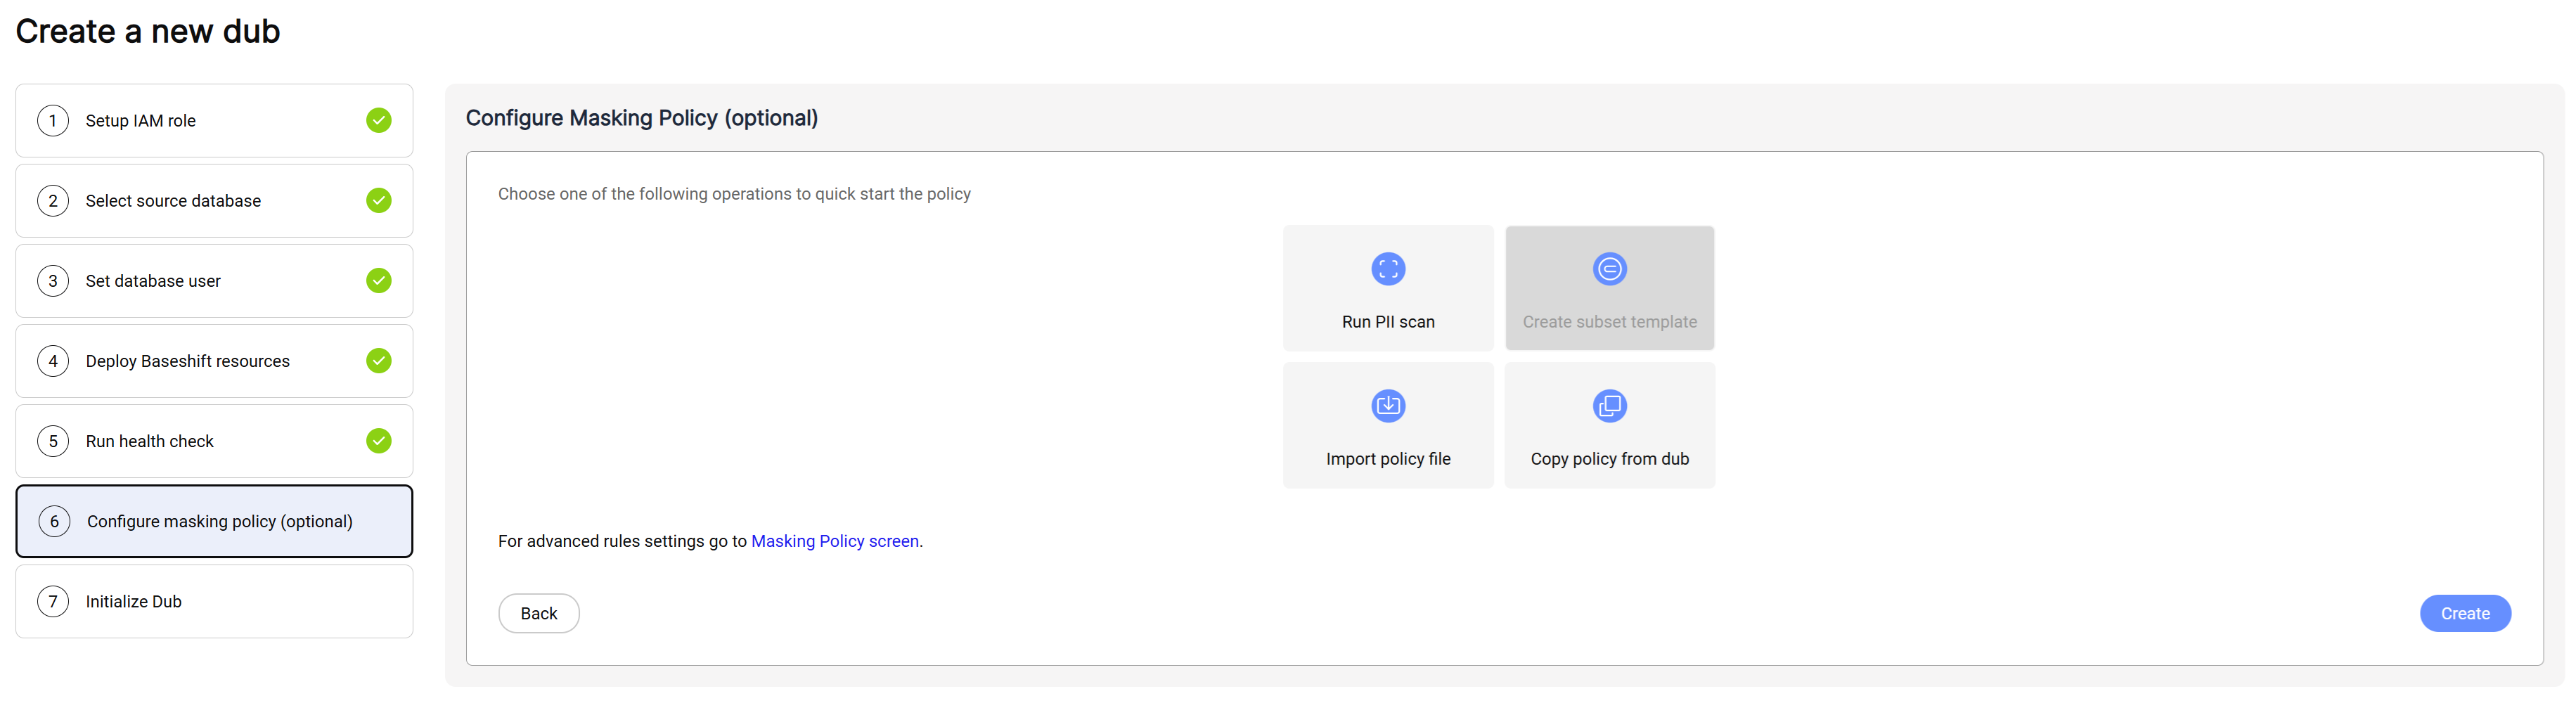Click green checkmark on Set database user
This screenshot has height=703, width=2576.
coord(378,281)
